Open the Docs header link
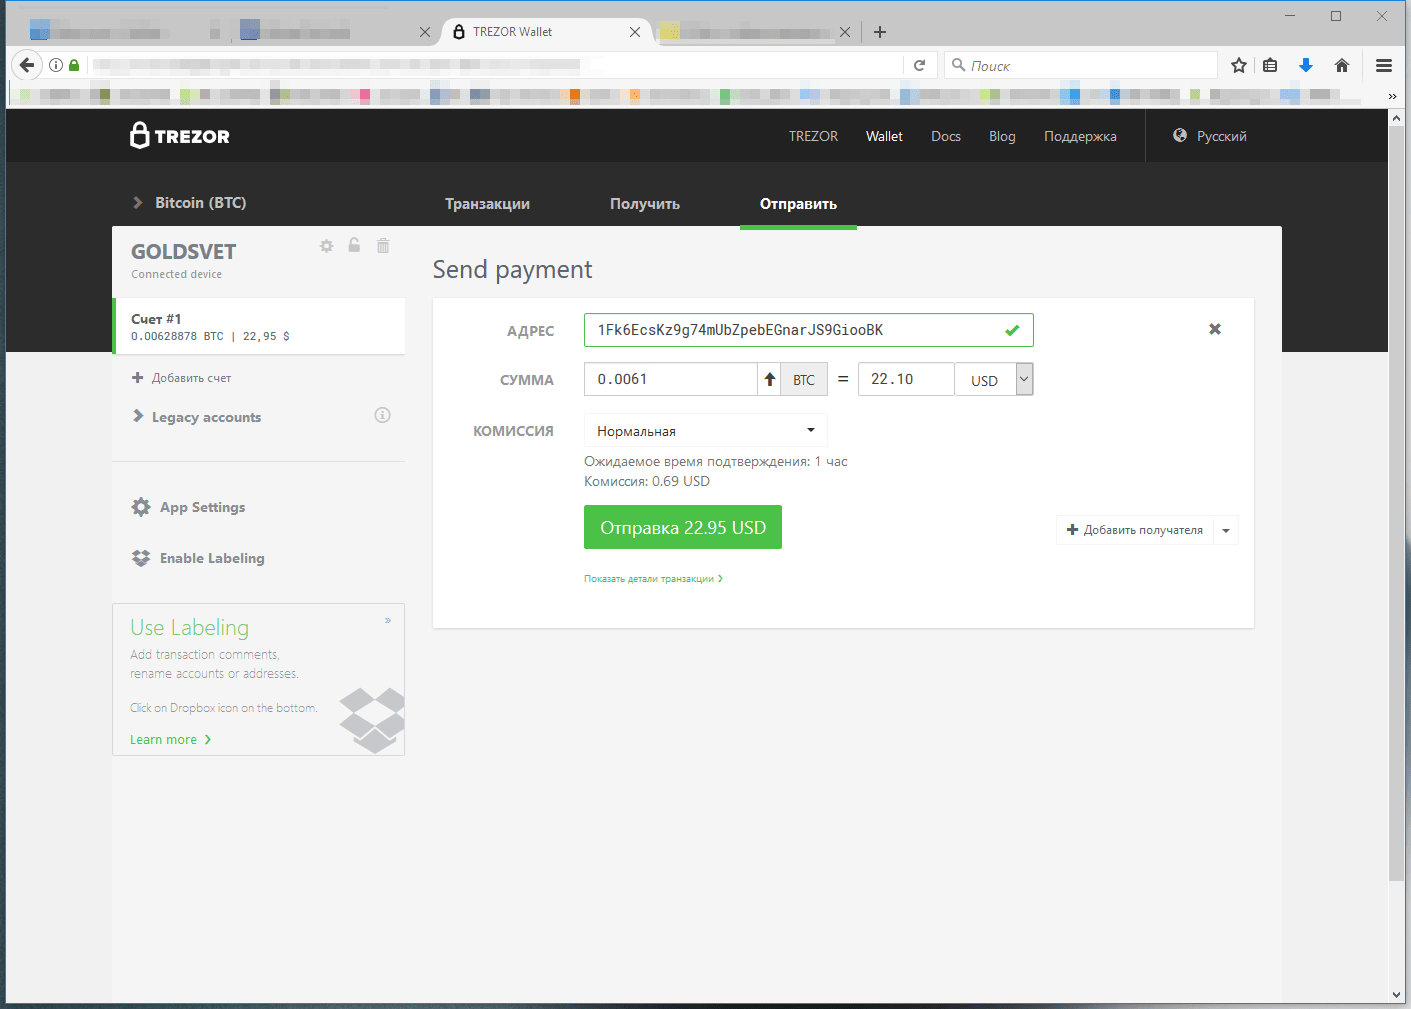The height and width of the screenshot is (1009, 1411). pyautogui.click(x=946, y=136)
